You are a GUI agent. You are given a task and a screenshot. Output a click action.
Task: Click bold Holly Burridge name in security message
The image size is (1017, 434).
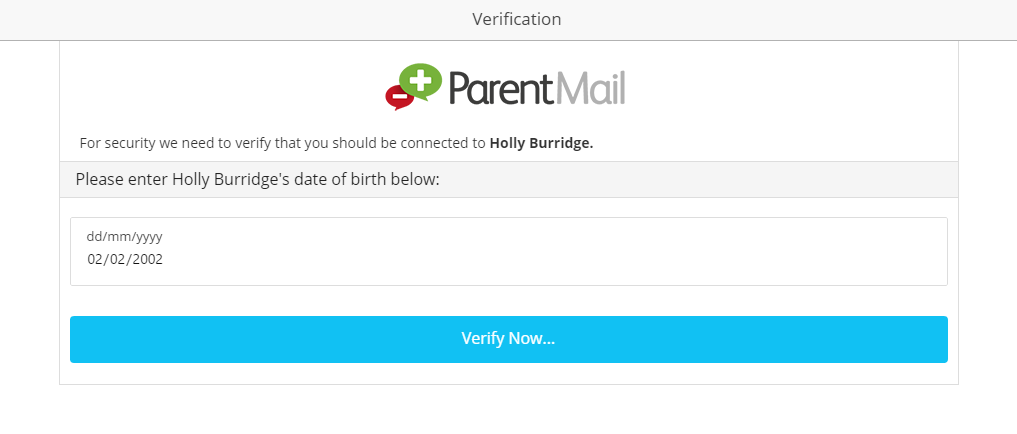pyautogui.click(x=541, y=143)
